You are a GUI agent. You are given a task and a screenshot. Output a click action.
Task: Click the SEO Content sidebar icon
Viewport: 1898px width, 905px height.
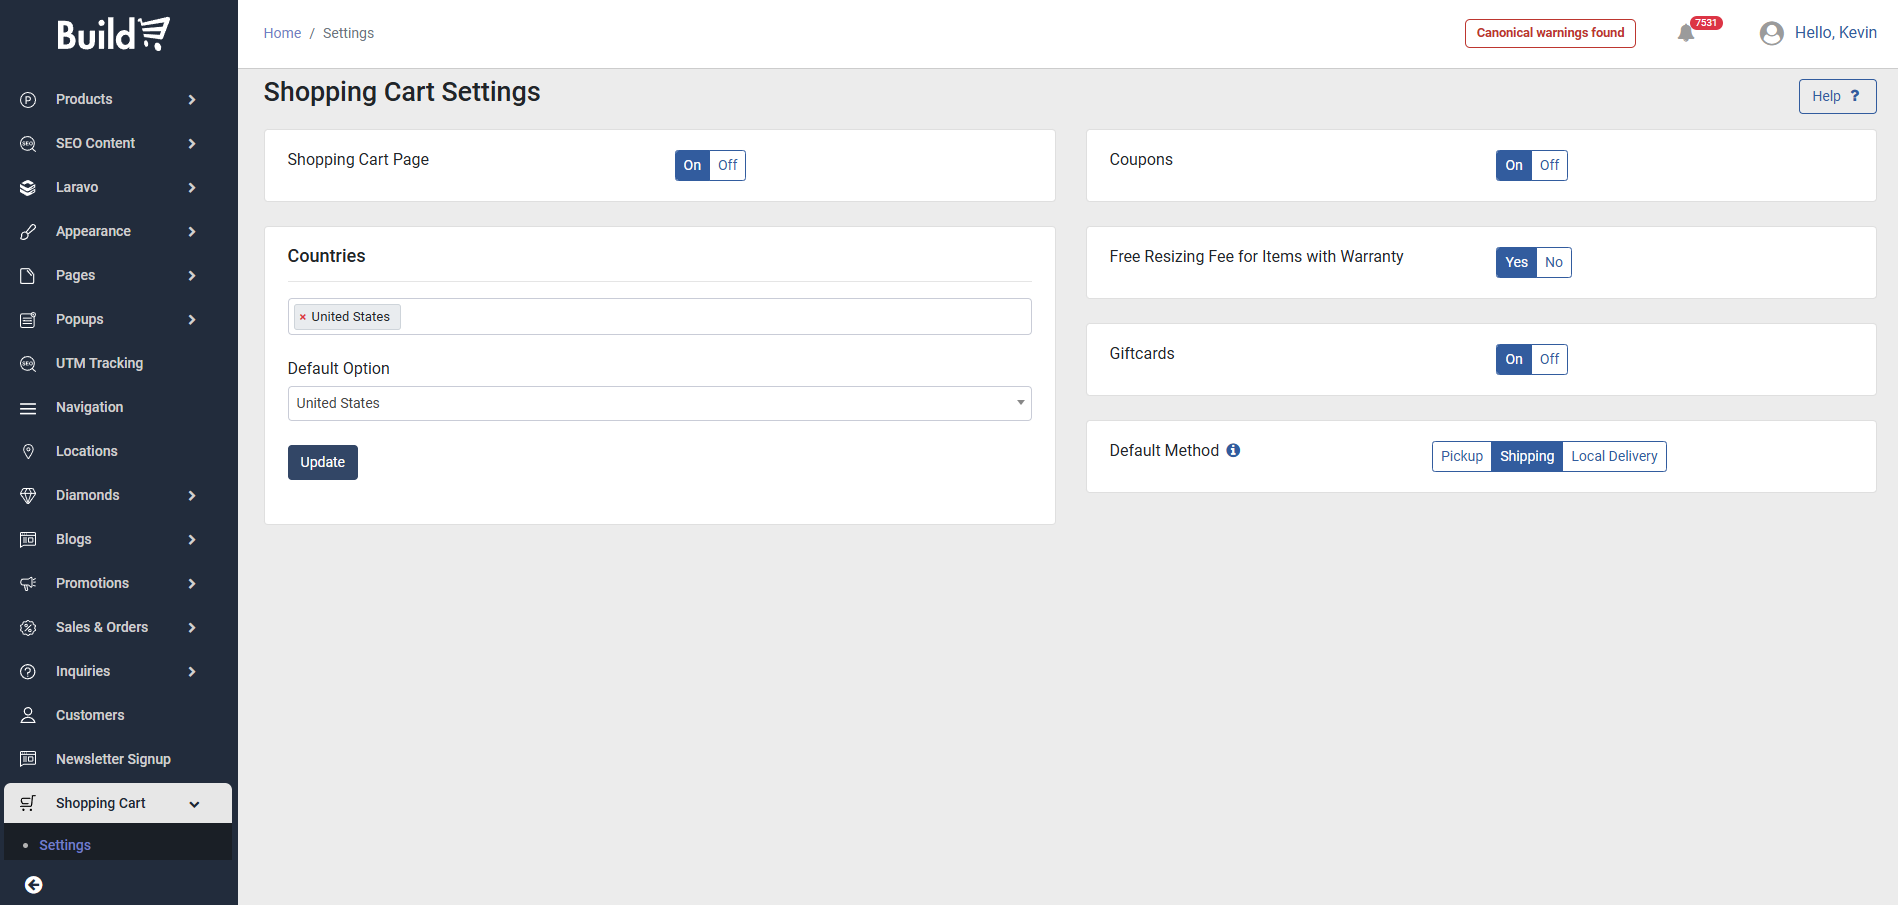[x=28, y=144]
